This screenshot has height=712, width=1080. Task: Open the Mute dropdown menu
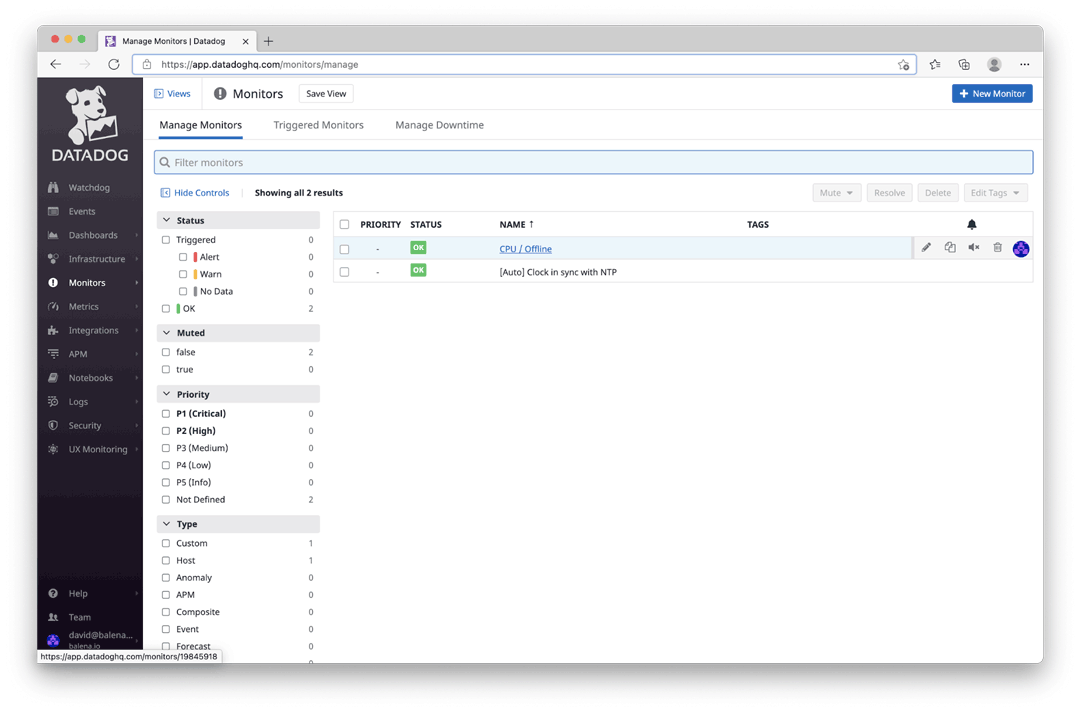[x=836, y=192]
